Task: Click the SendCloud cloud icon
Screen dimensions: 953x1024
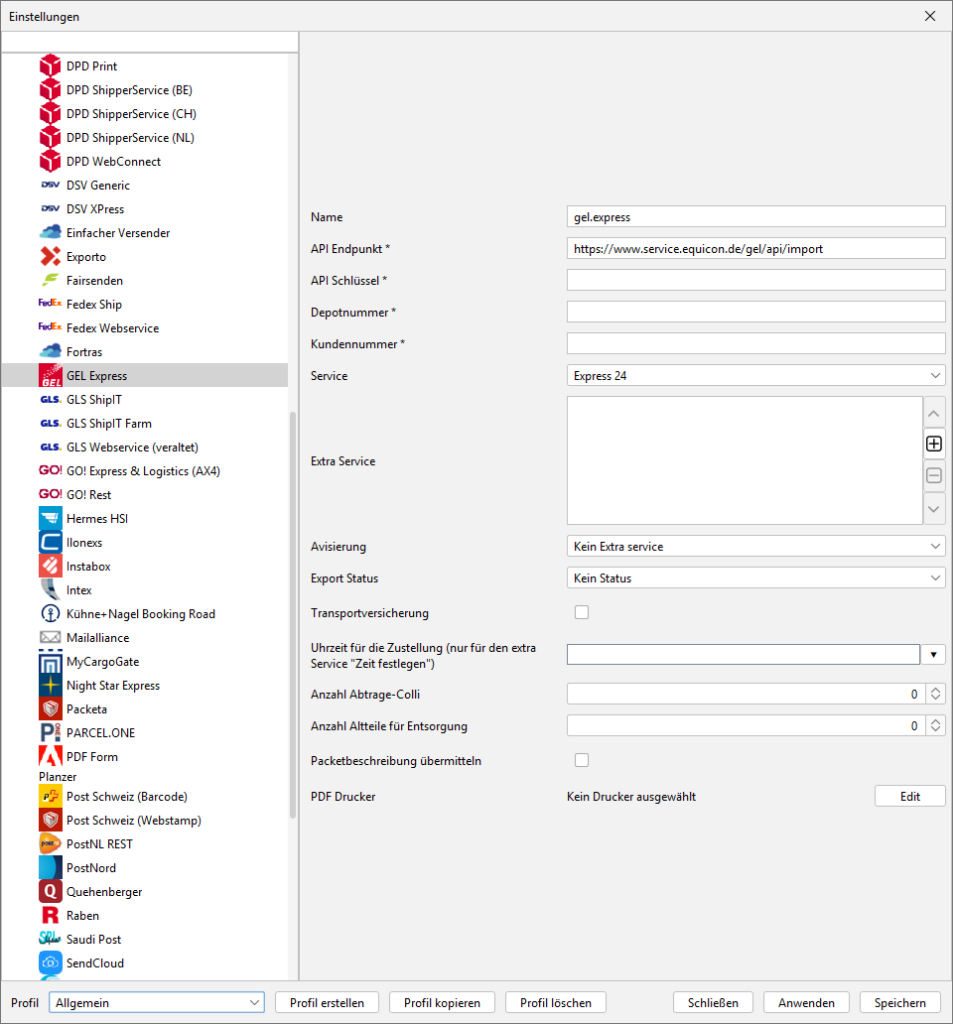Action: [50, 963]
